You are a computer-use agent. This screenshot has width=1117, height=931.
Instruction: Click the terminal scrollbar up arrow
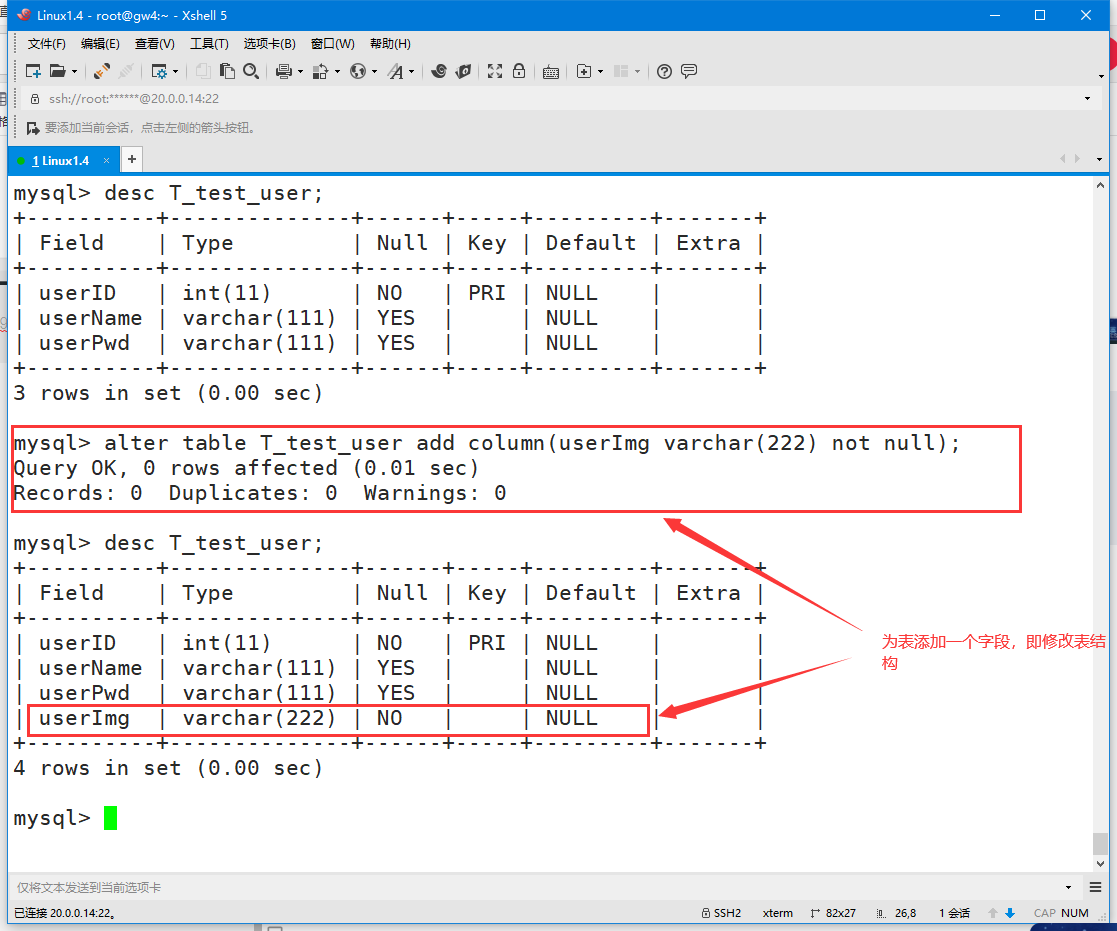(x=1100, y=185)
